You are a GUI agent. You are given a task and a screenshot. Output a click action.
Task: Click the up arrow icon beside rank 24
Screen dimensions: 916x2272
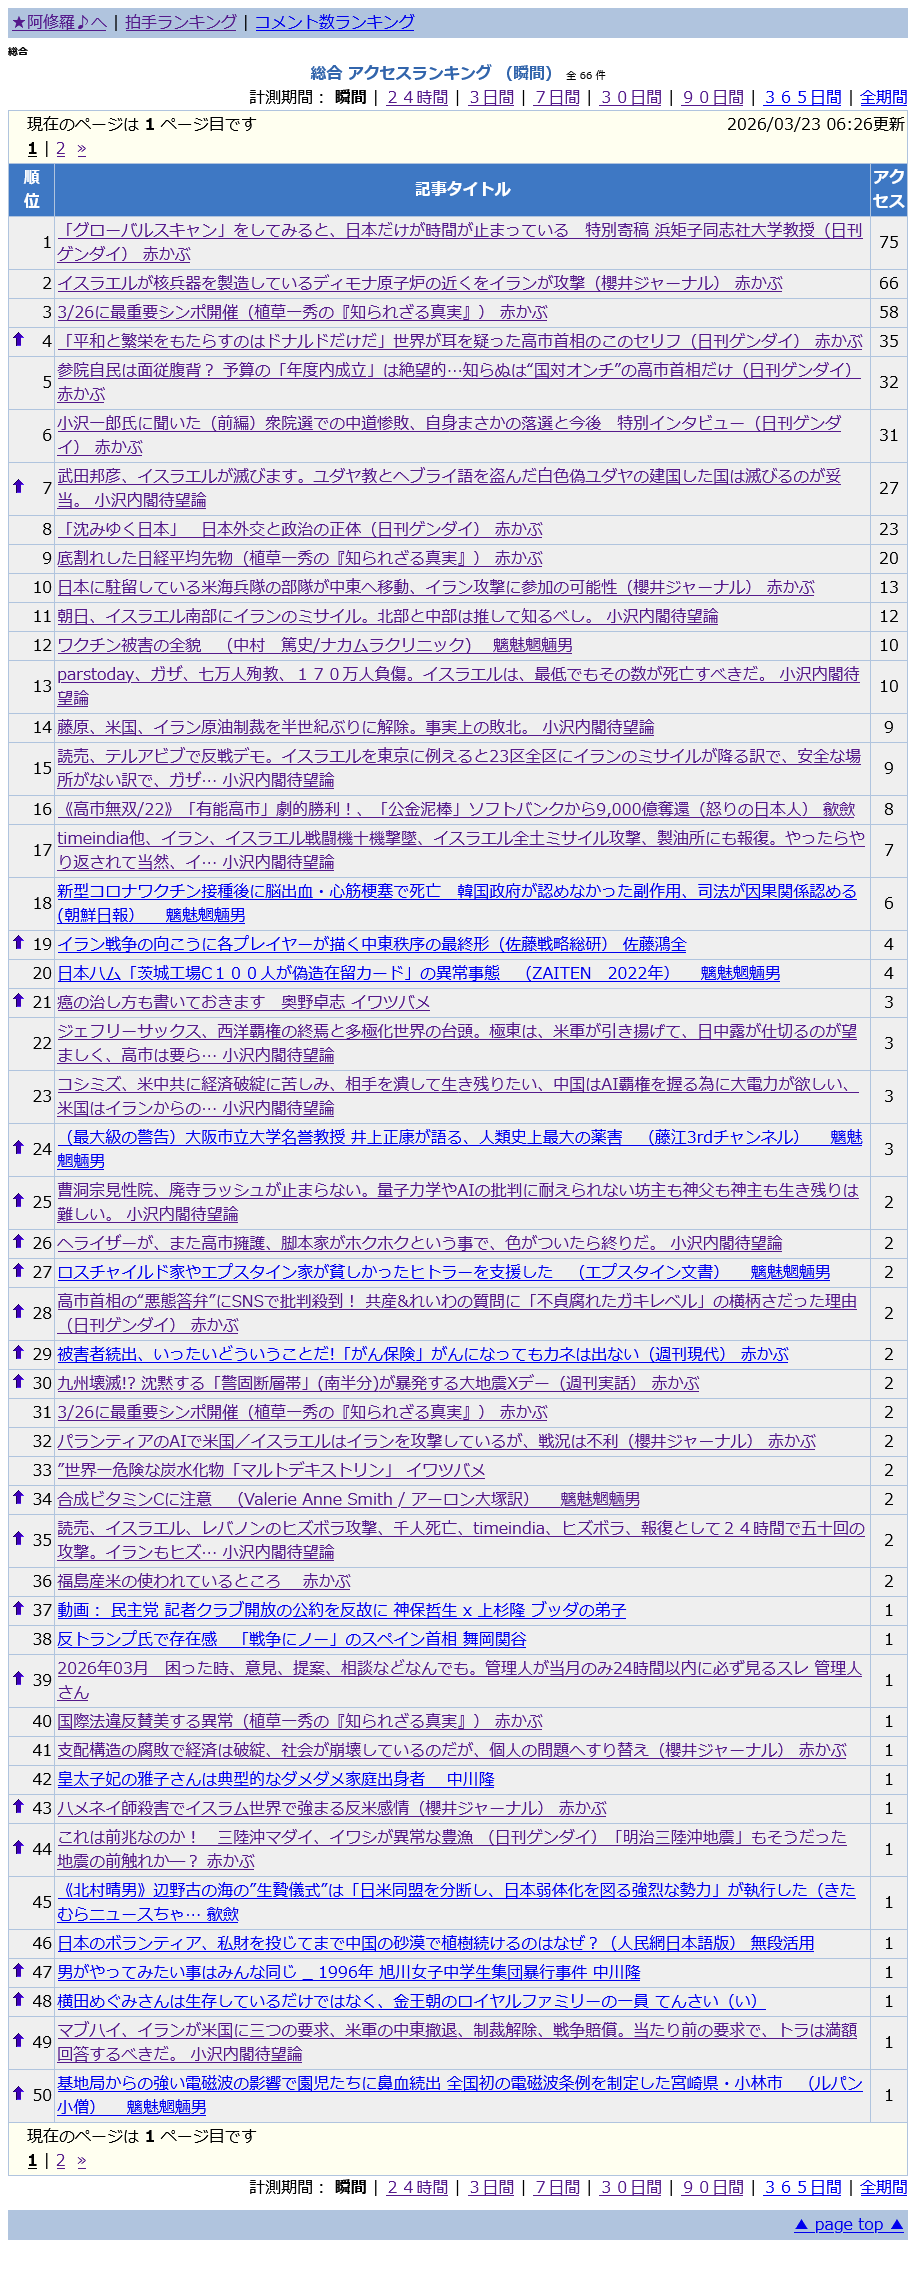click(x=18, y=1147)
